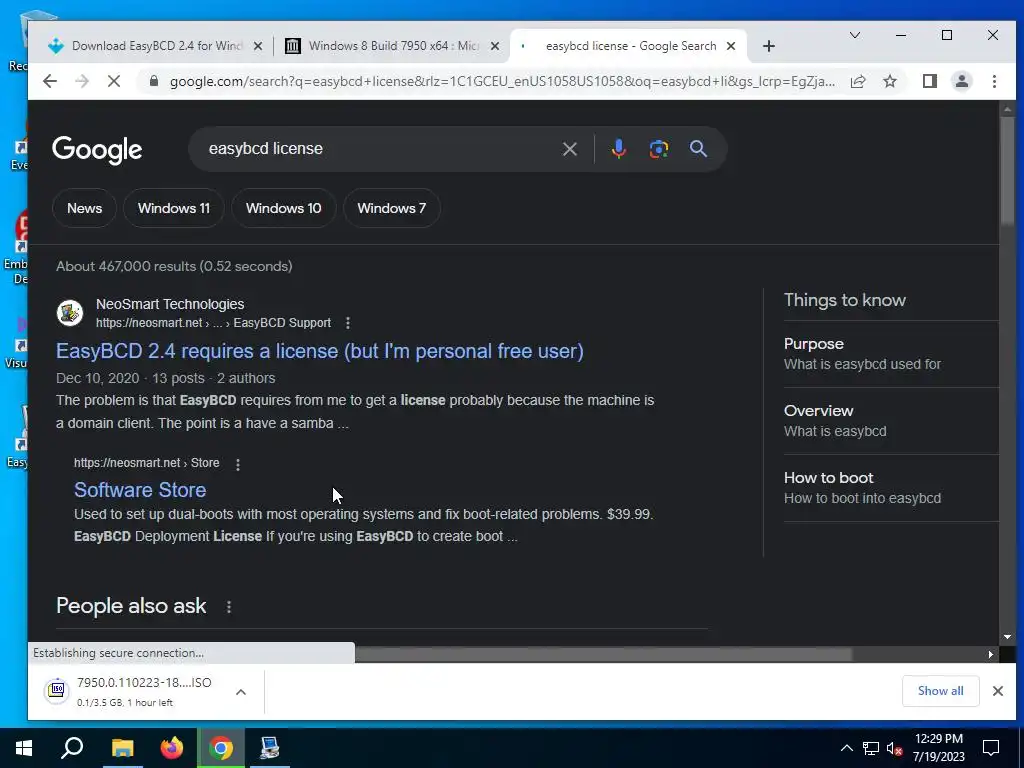Open the Windows notification center
Image resolution: width=1024 pixels, height=768 pixels.
(991, 748)
